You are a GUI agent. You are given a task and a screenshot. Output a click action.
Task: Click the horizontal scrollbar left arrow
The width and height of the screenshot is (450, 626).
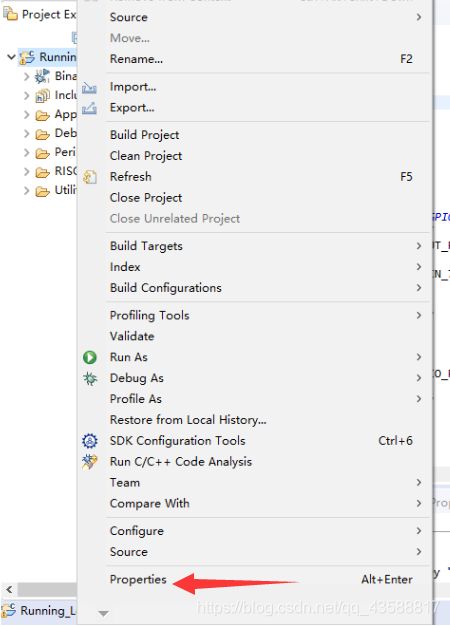(x=9, y=589)
